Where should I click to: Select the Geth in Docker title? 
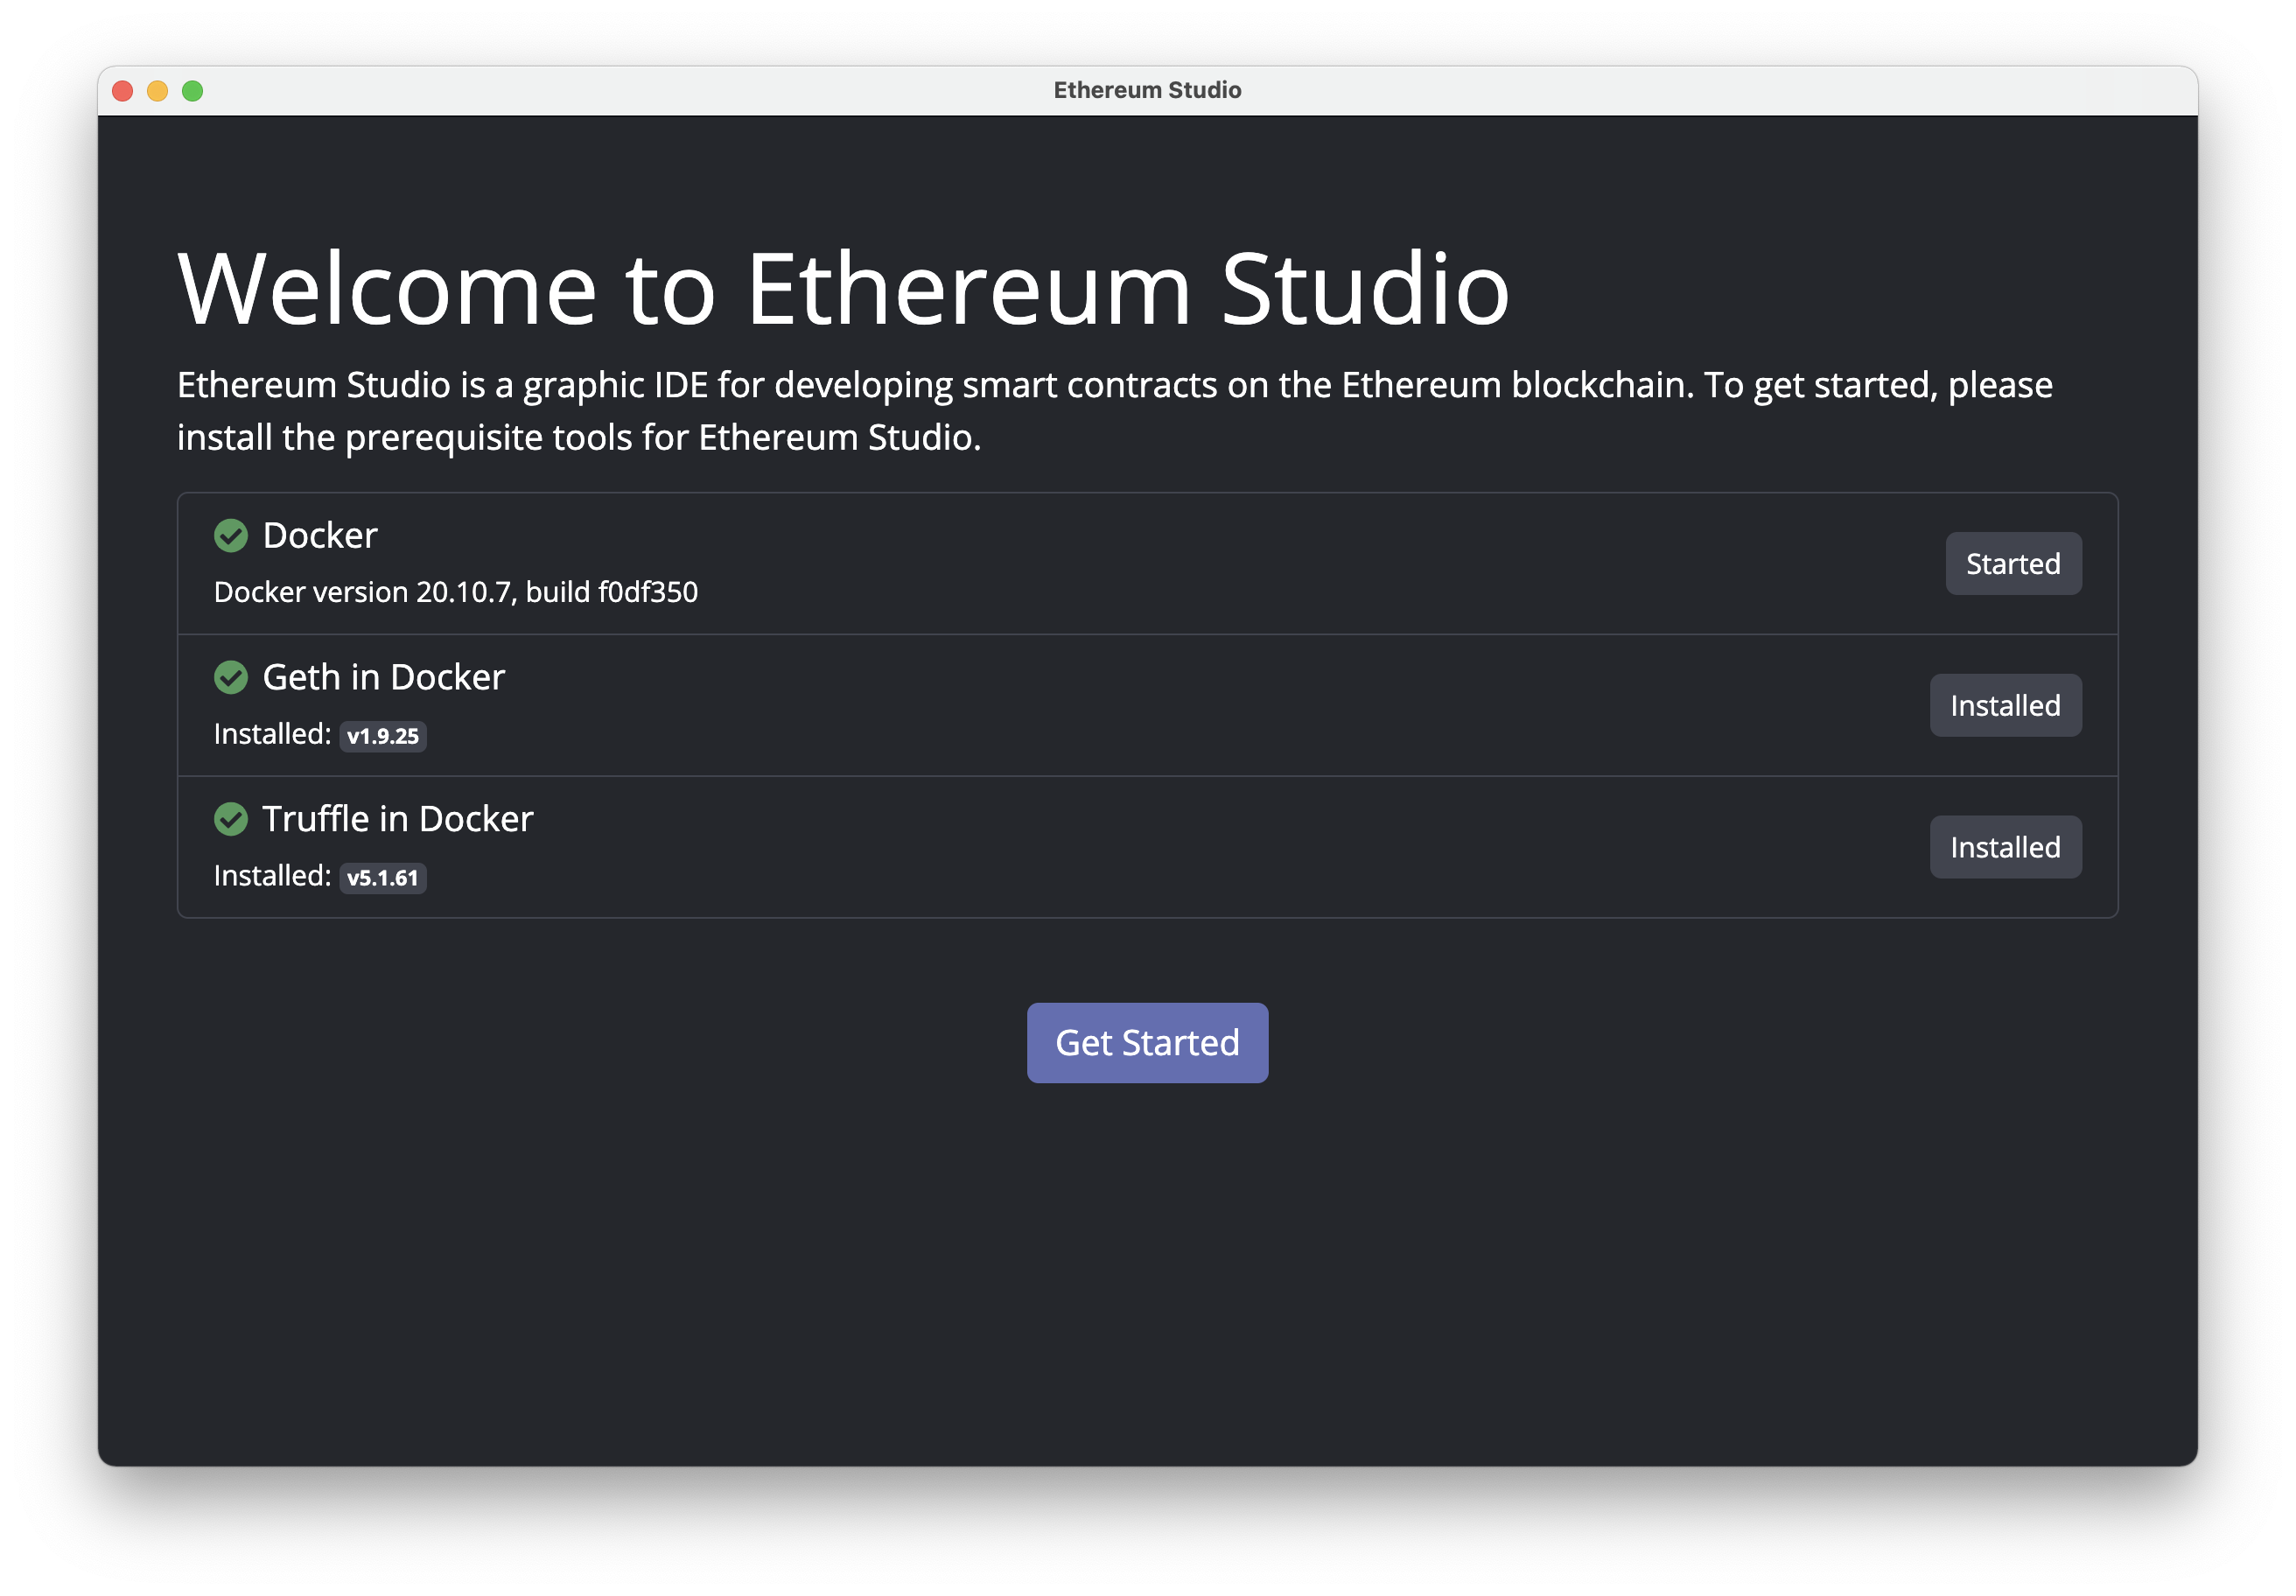383,678
